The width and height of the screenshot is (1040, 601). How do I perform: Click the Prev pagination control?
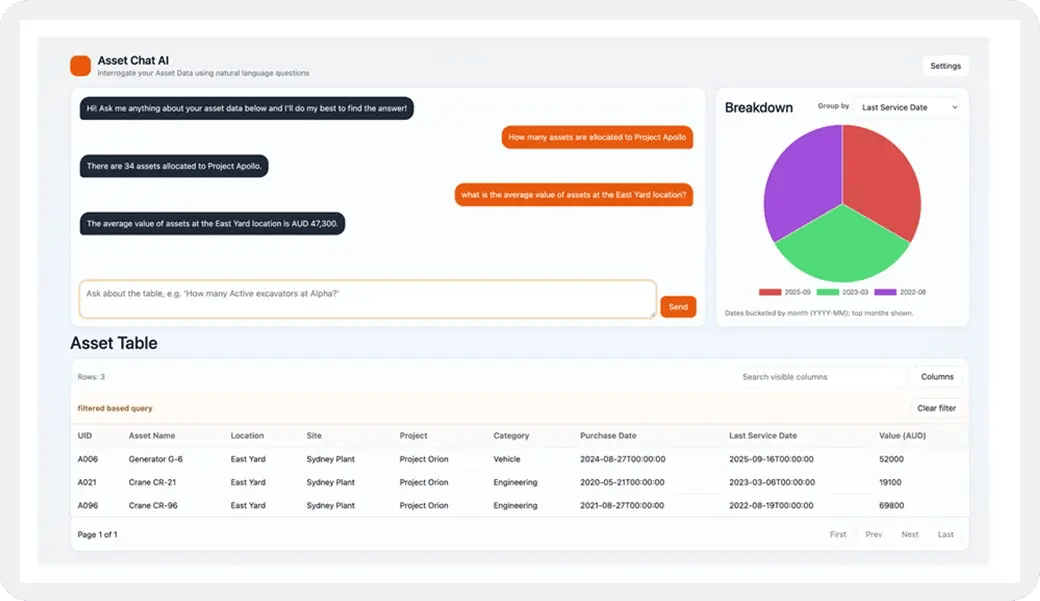874,534
